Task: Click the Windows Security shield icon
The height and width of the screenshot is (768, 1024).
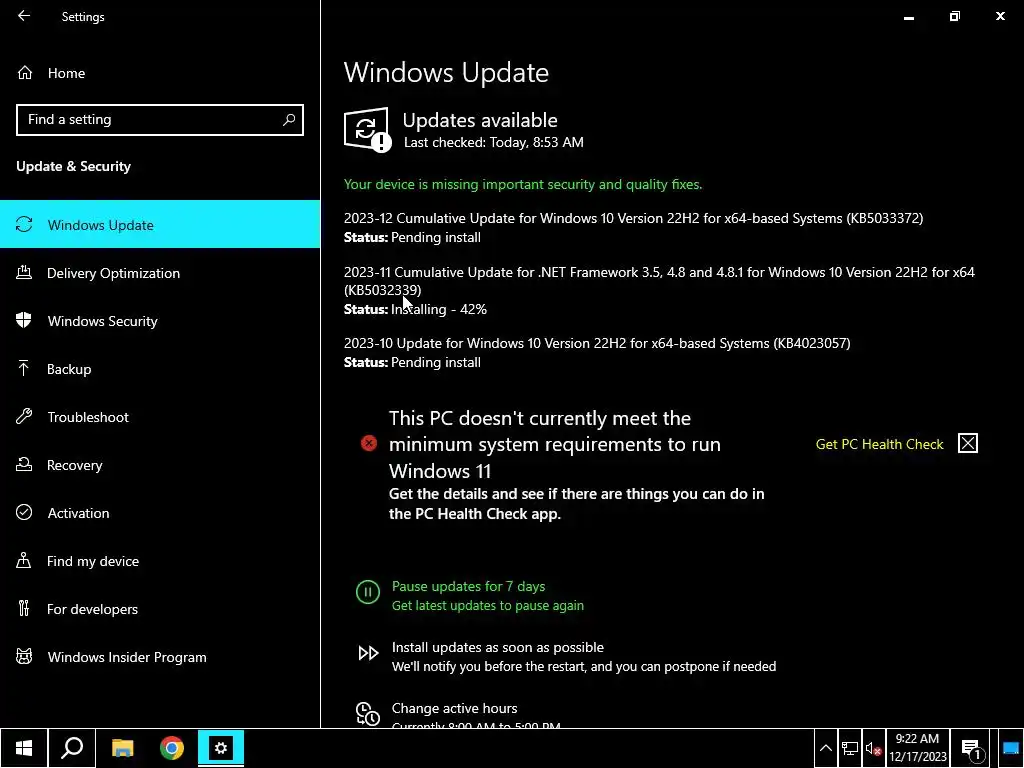Action: point(24,321)
